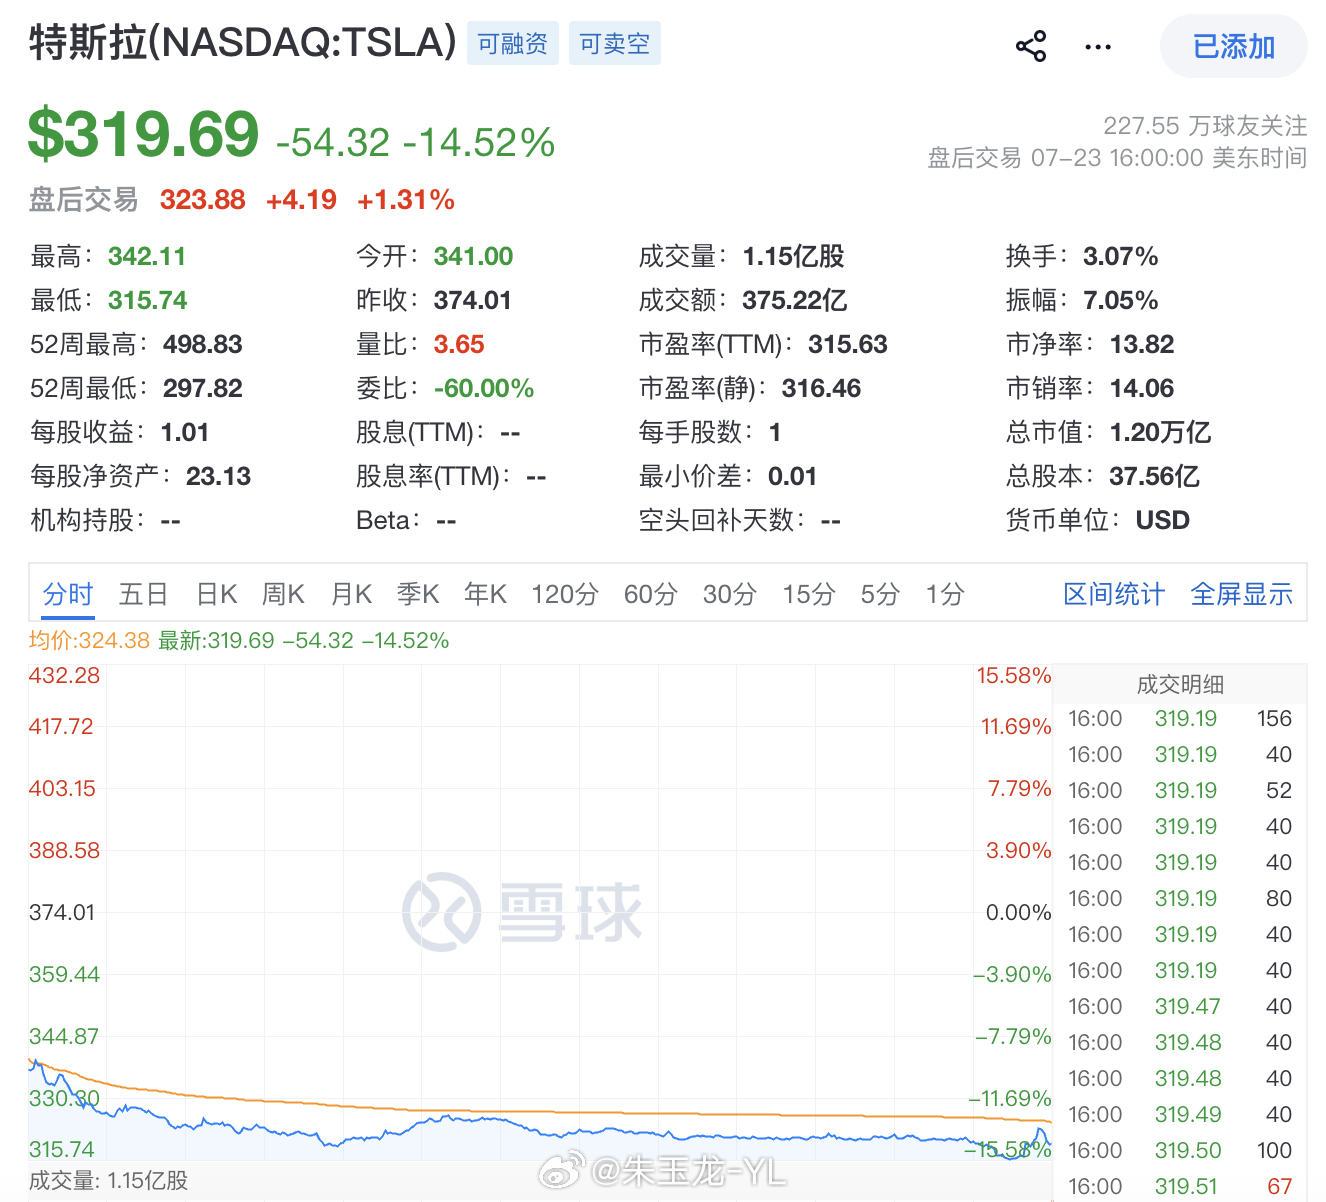Open the 15分 chart tab
Viewport: 1326px width, 1202px height.
809,594
